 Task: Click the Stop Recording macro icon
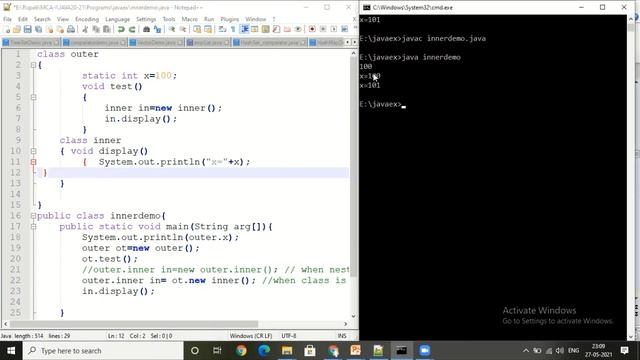click(x=323, y=29)
